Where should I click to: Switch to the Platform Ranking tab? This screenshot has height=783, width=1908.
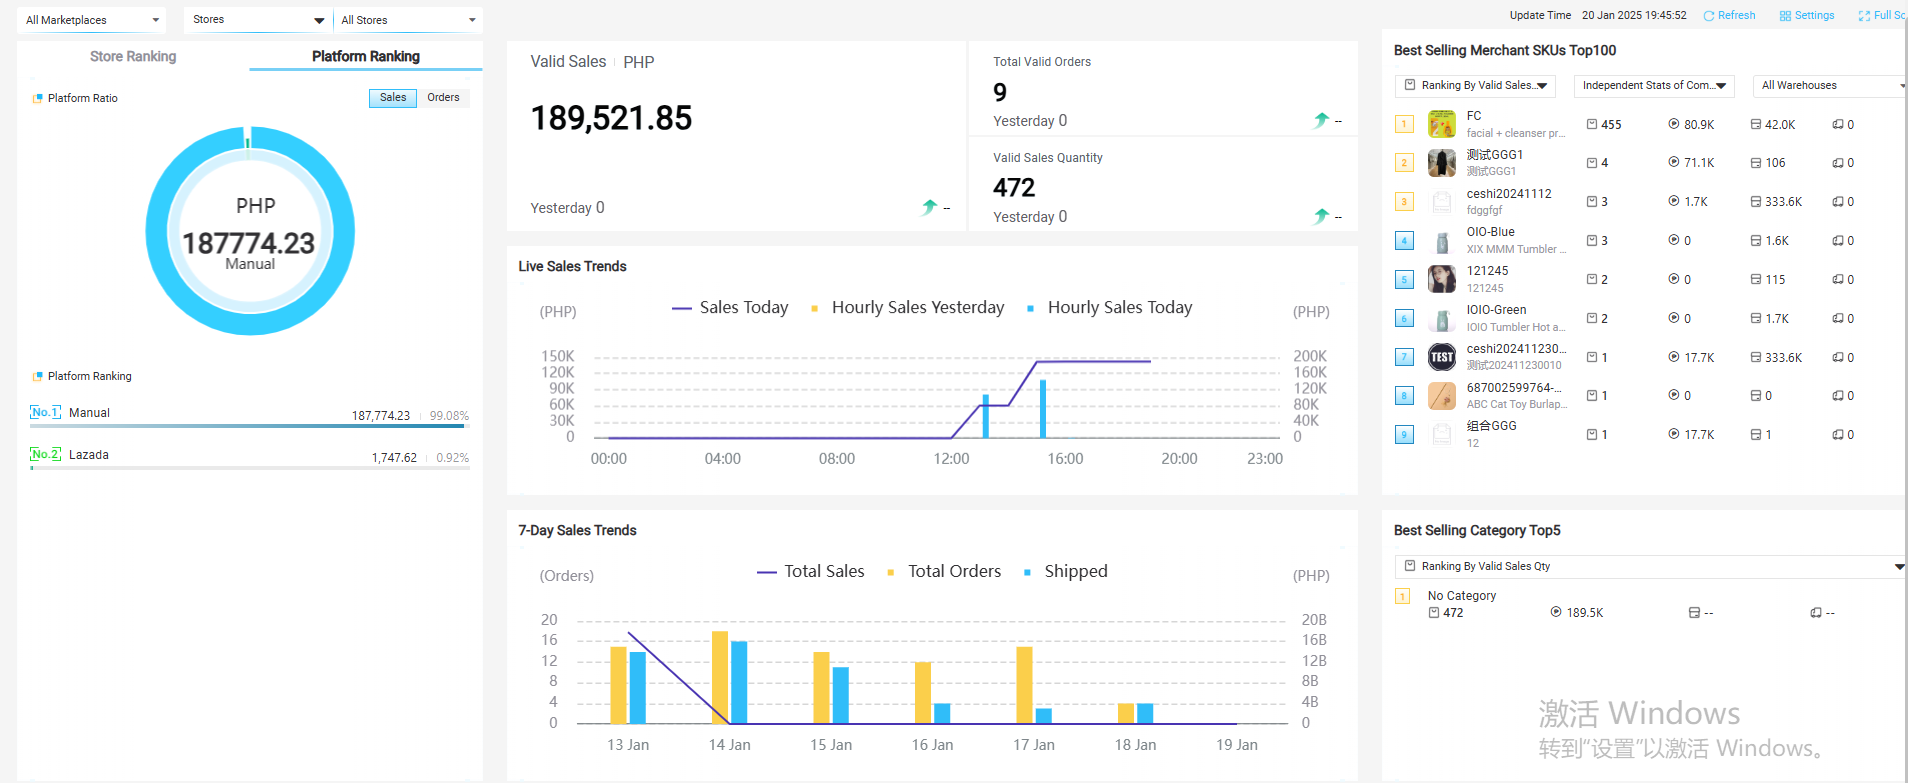(x=366, y=56)
